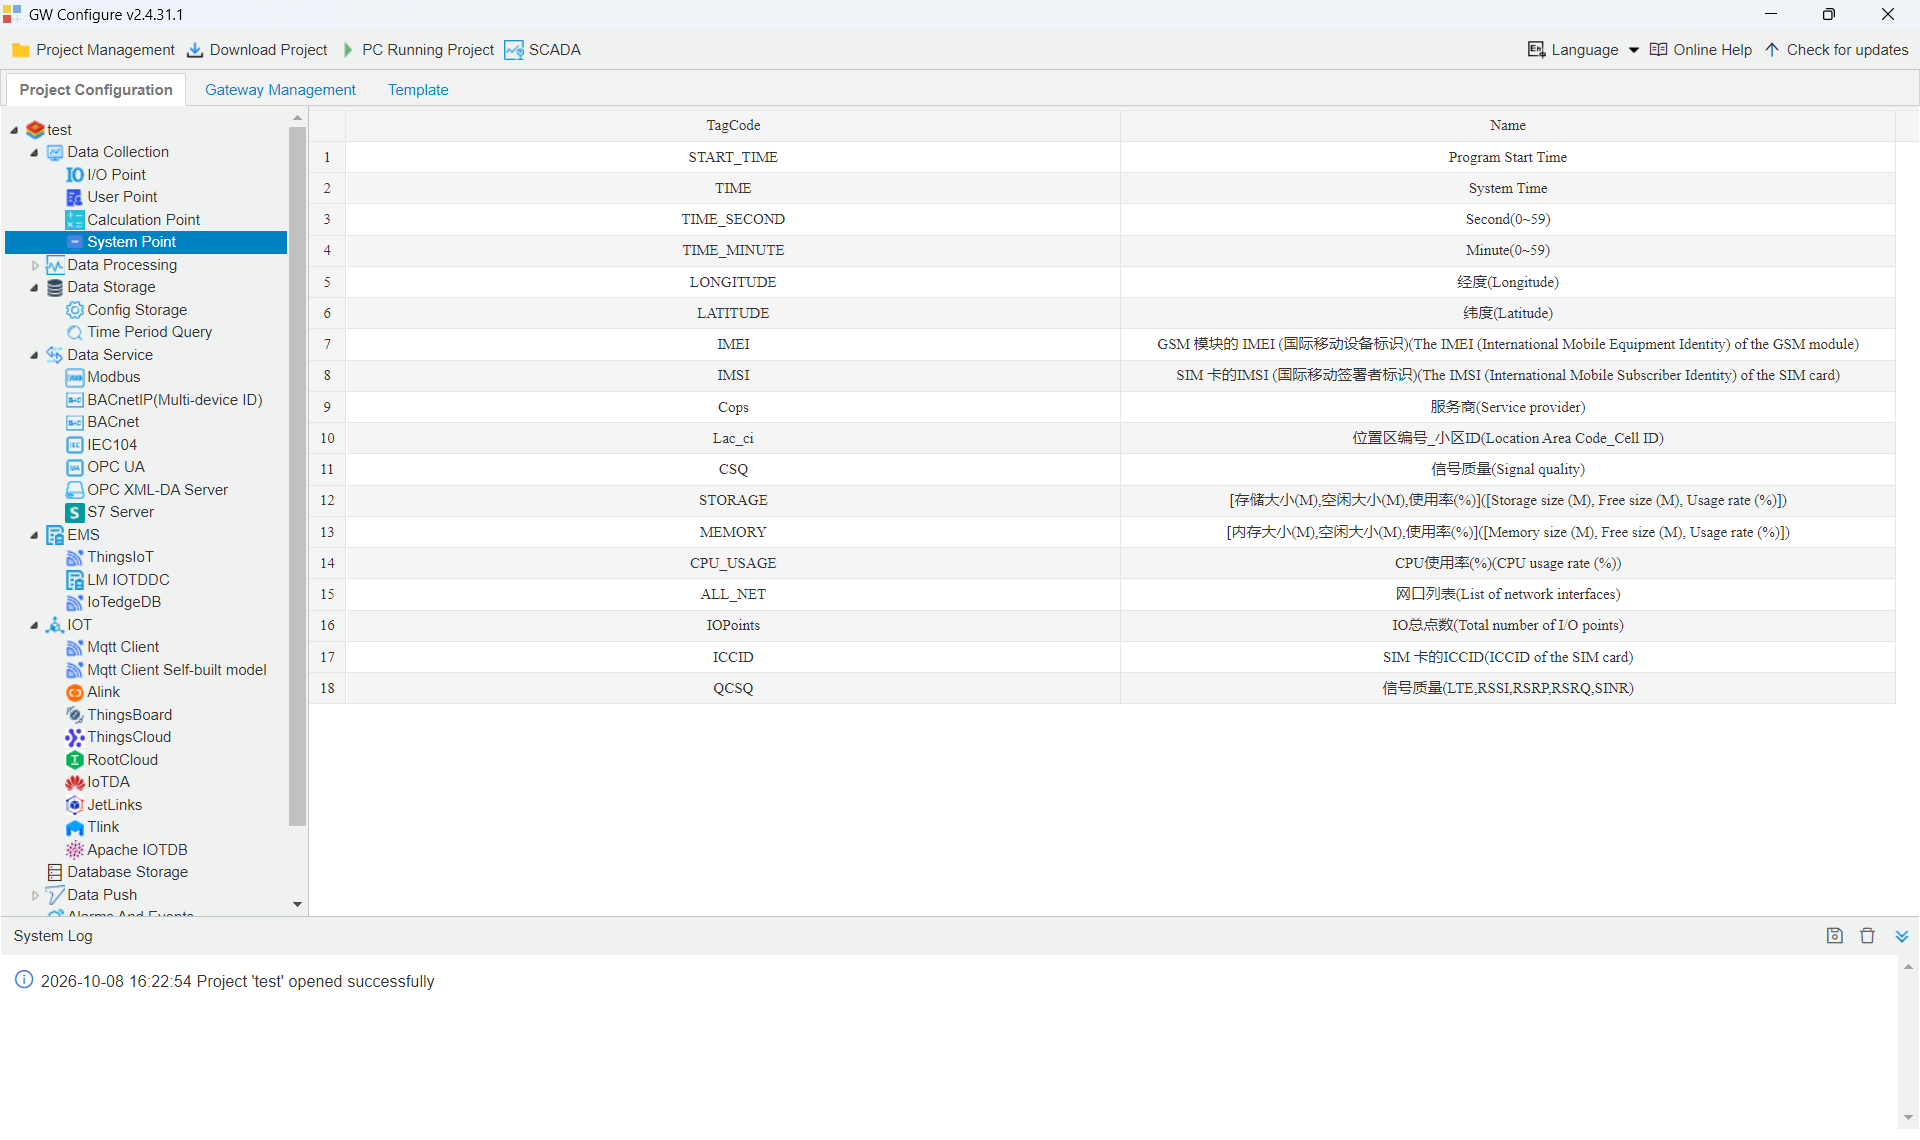Open Project Management menu
This screenshot has width=1920, height=1140.
click(93, 50)
